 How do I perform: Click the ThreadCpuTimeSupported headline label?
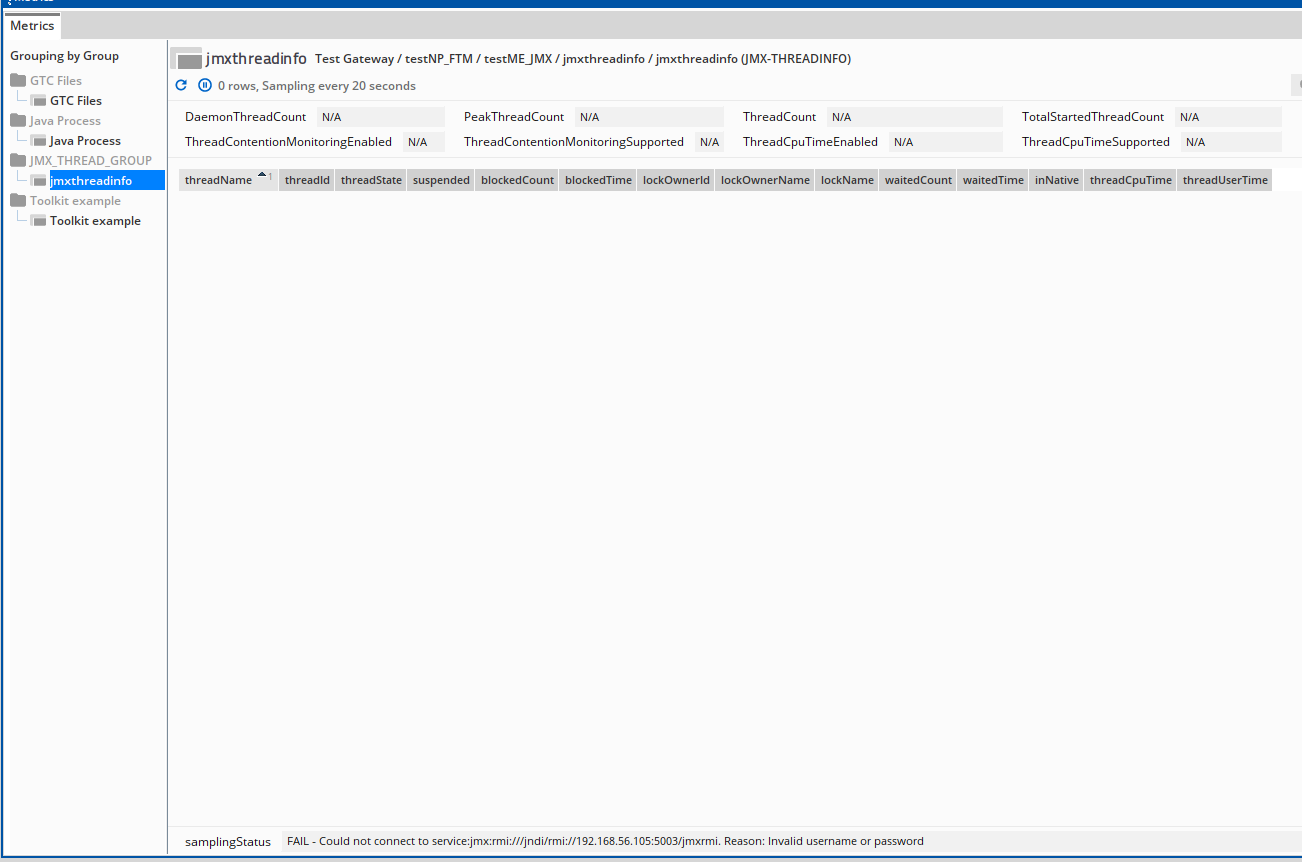click(x=1096, y=142)
